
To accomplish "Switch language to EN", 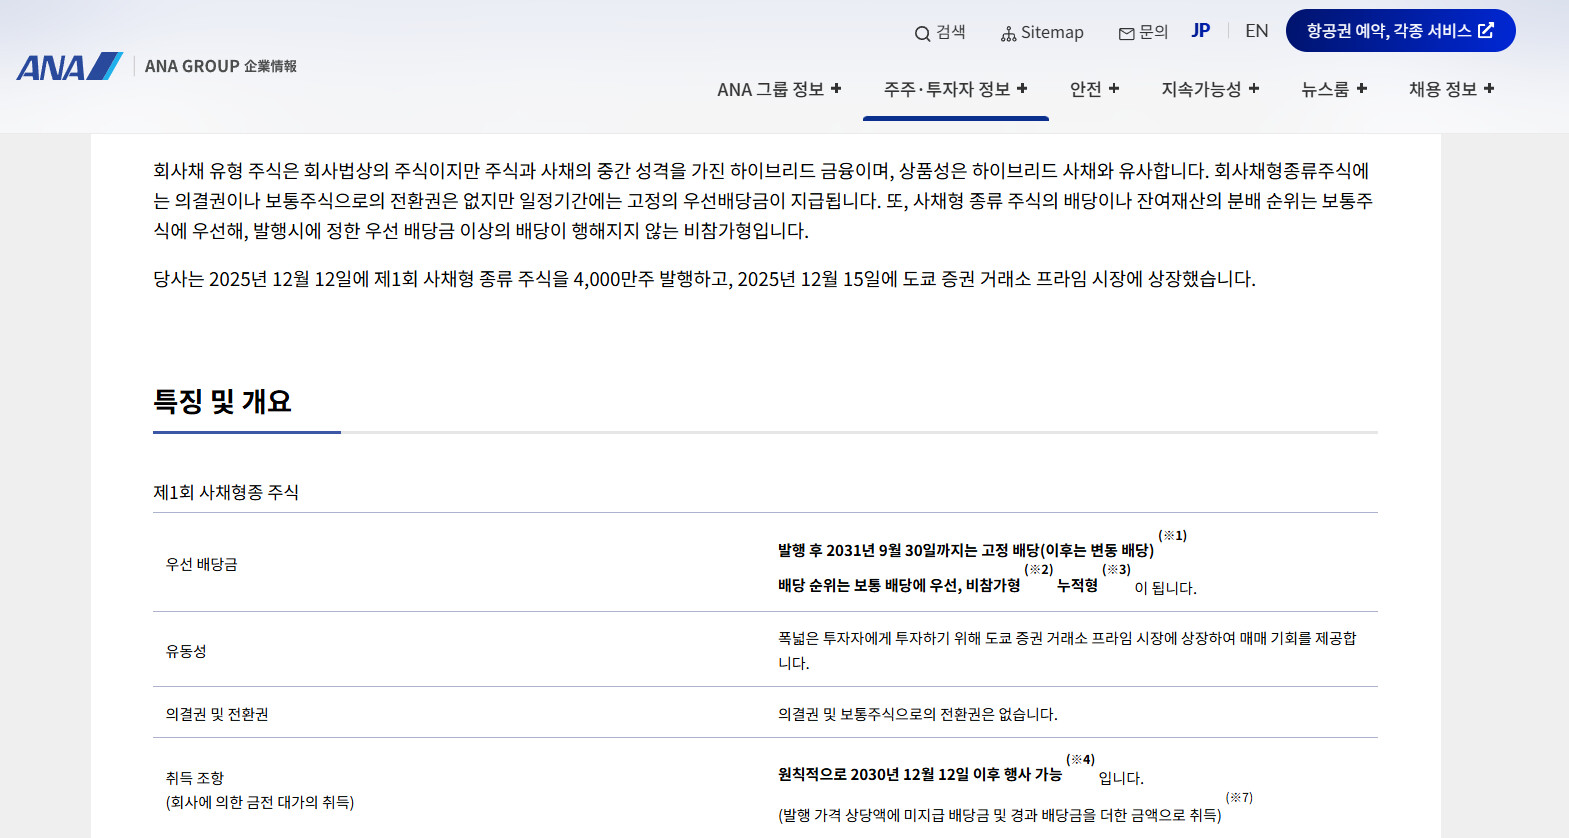I will click(1257, 31).
